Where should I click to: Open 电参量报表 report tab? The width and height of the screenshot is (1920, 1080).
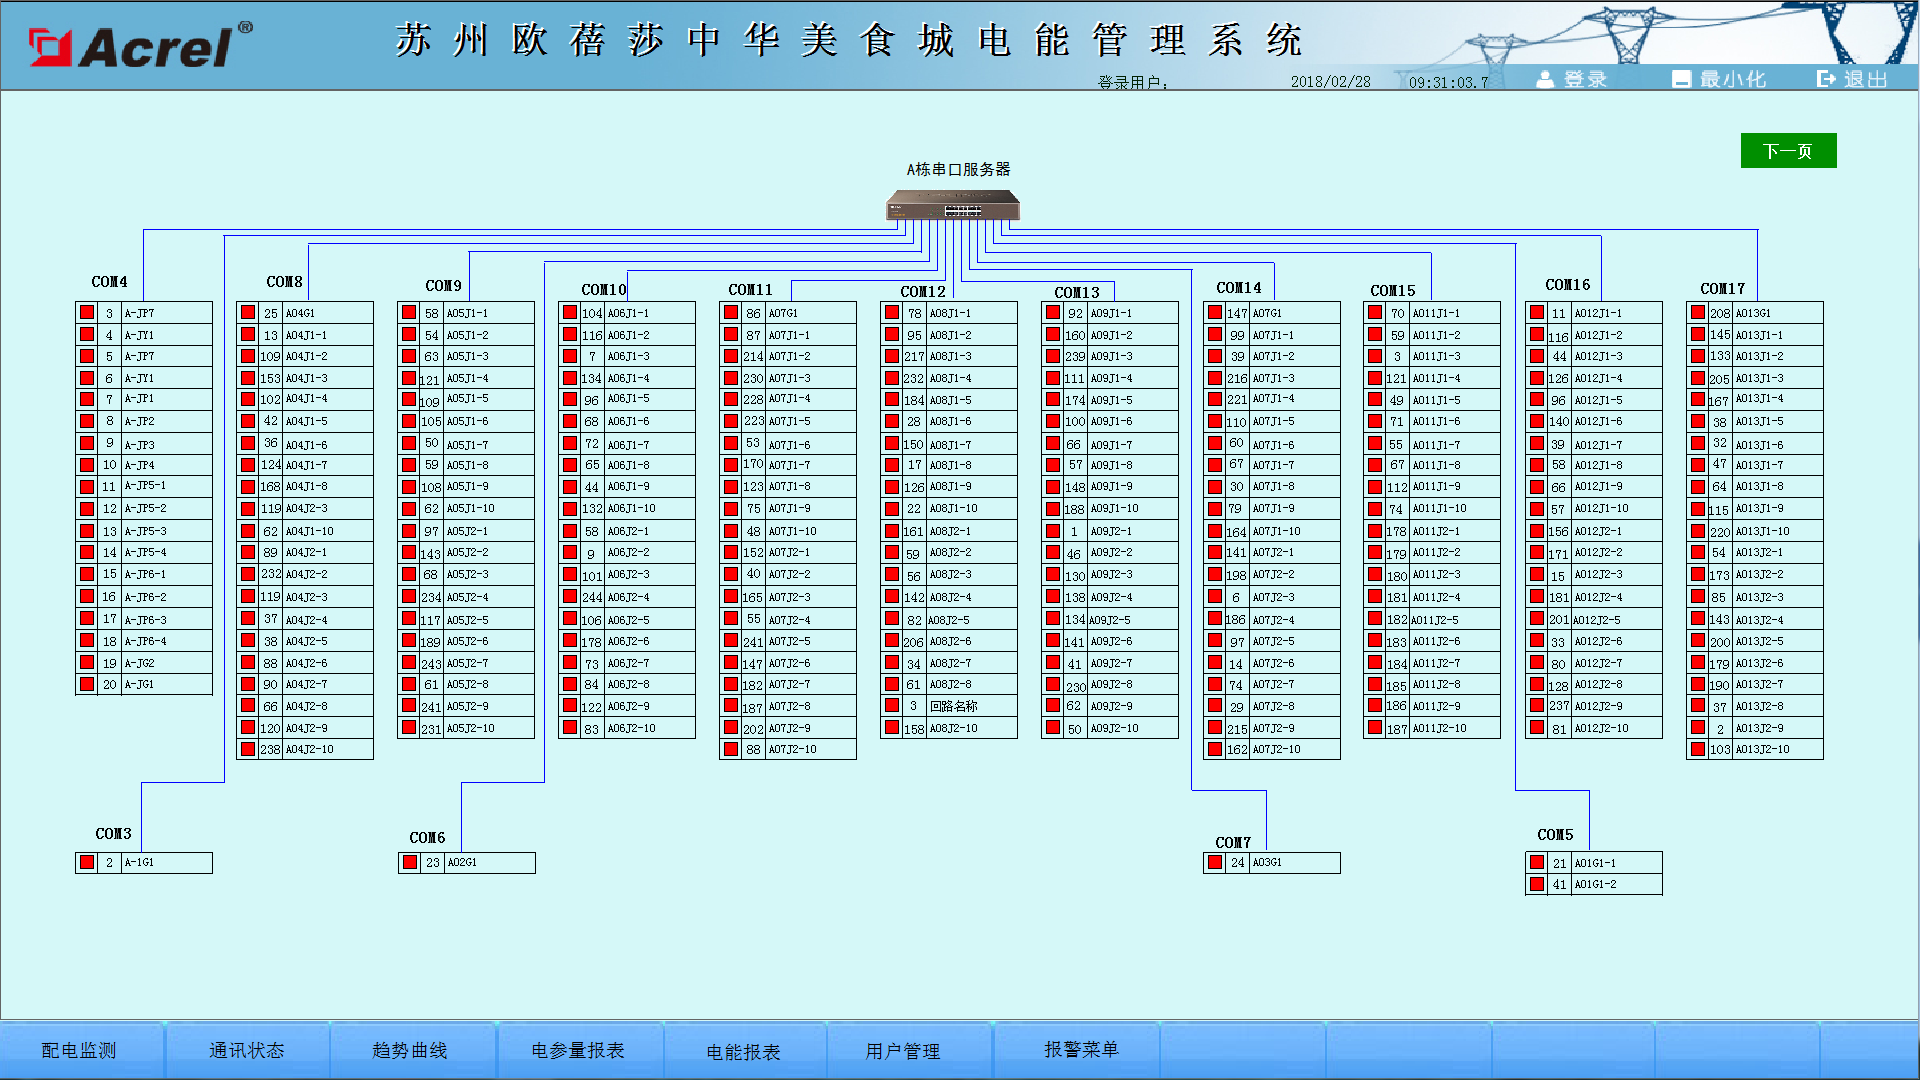pos(577,1050)
